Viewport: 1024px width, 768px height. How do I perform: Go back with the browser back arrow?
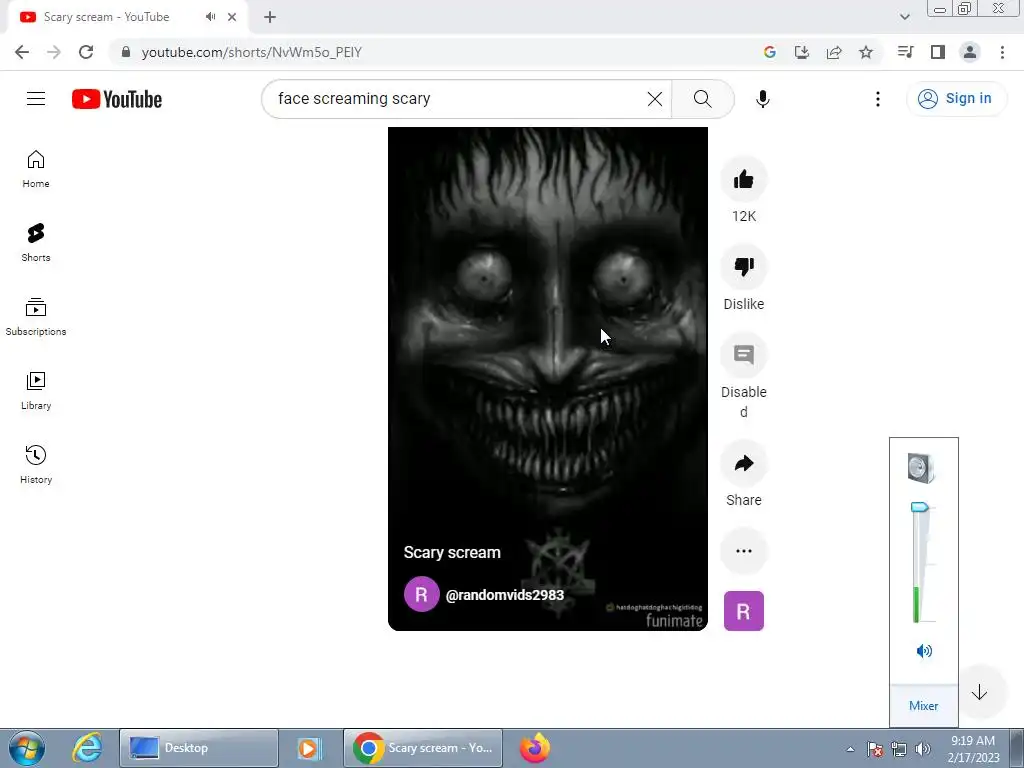tap(22, 52)
